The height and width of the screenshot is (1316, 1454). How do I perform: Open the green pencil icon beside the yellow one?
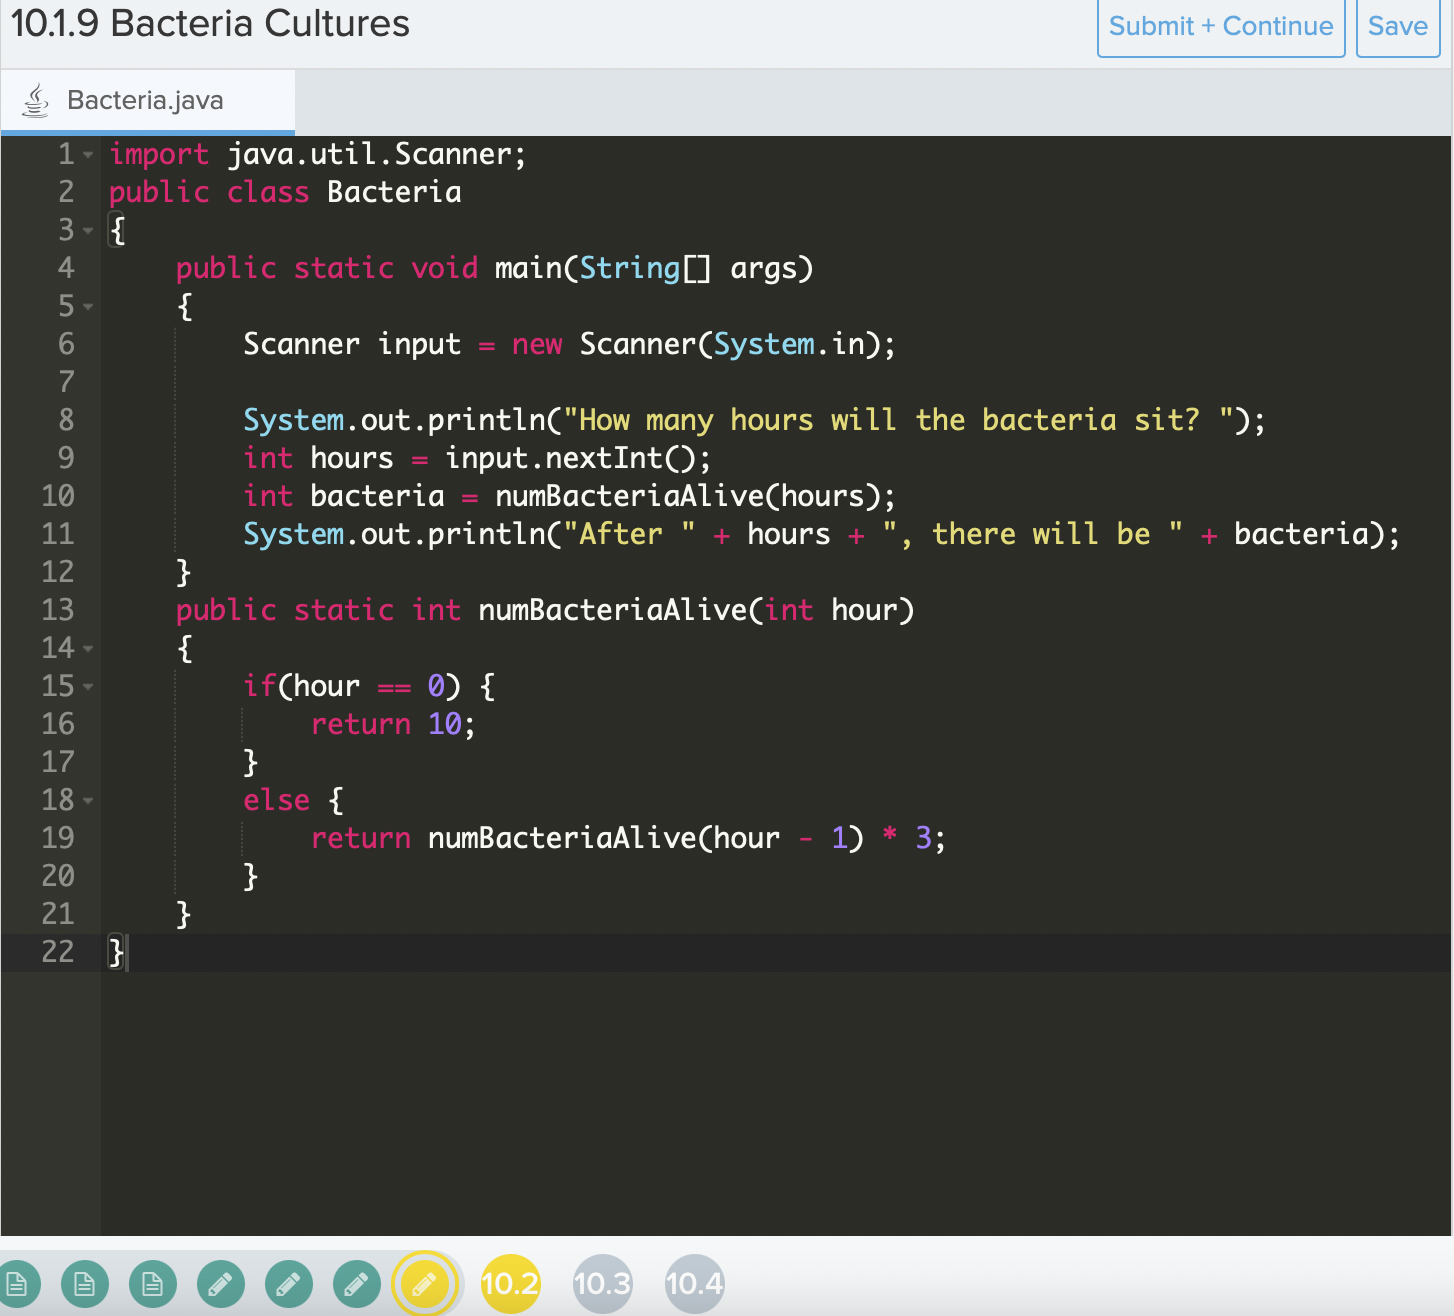click(x=357, y=1283)
